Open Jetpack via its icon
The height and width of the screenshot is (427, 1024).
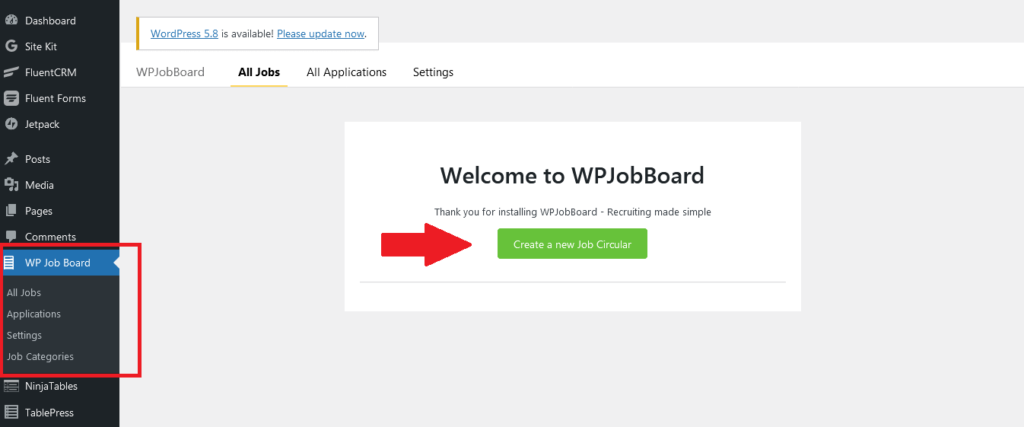tap(10, 124)
